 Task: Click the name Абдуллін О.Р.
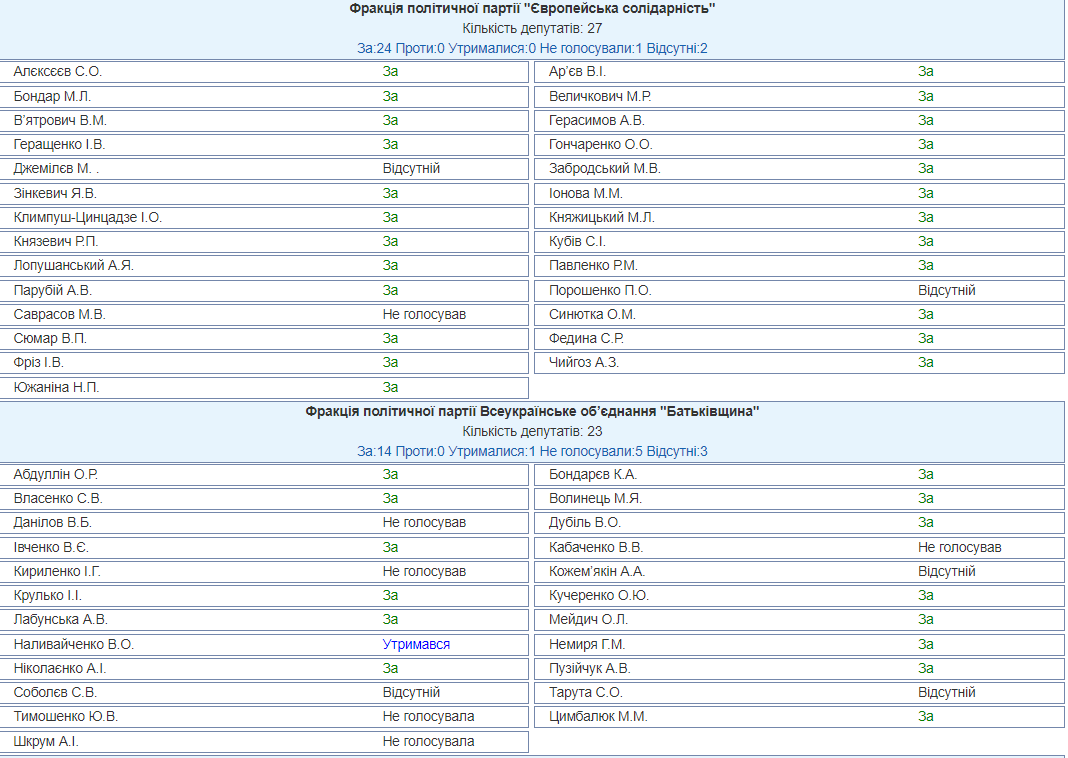56,475
